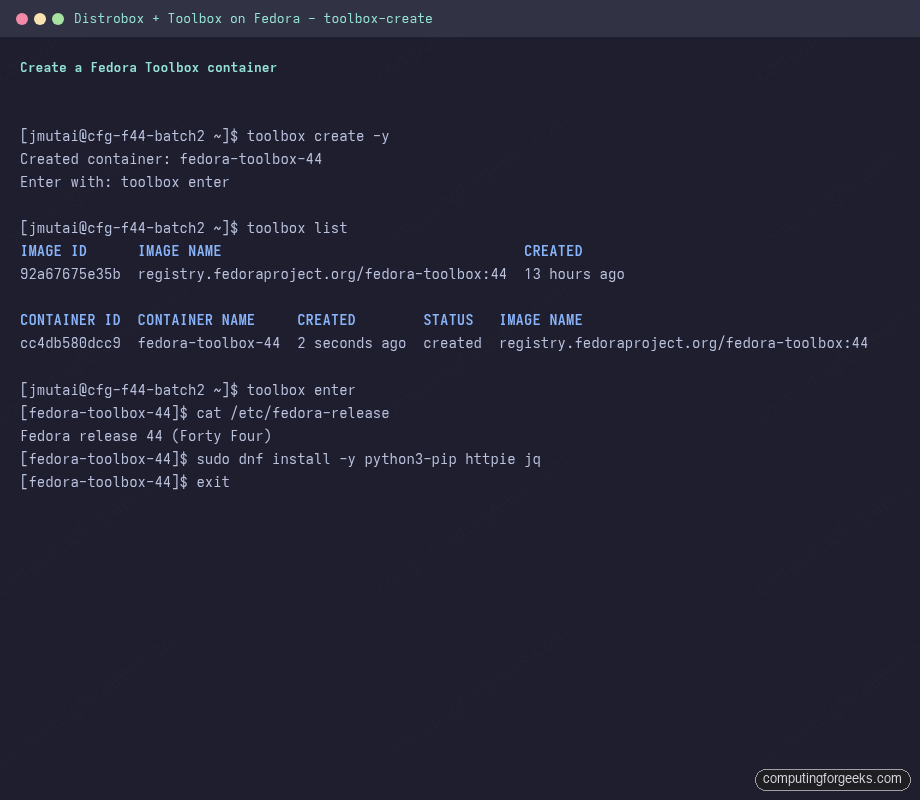The image size is (920, 800).
Task: Click the 'sudo dnf install -y python3-pip httpie jq' line
Action: (280, 459)
